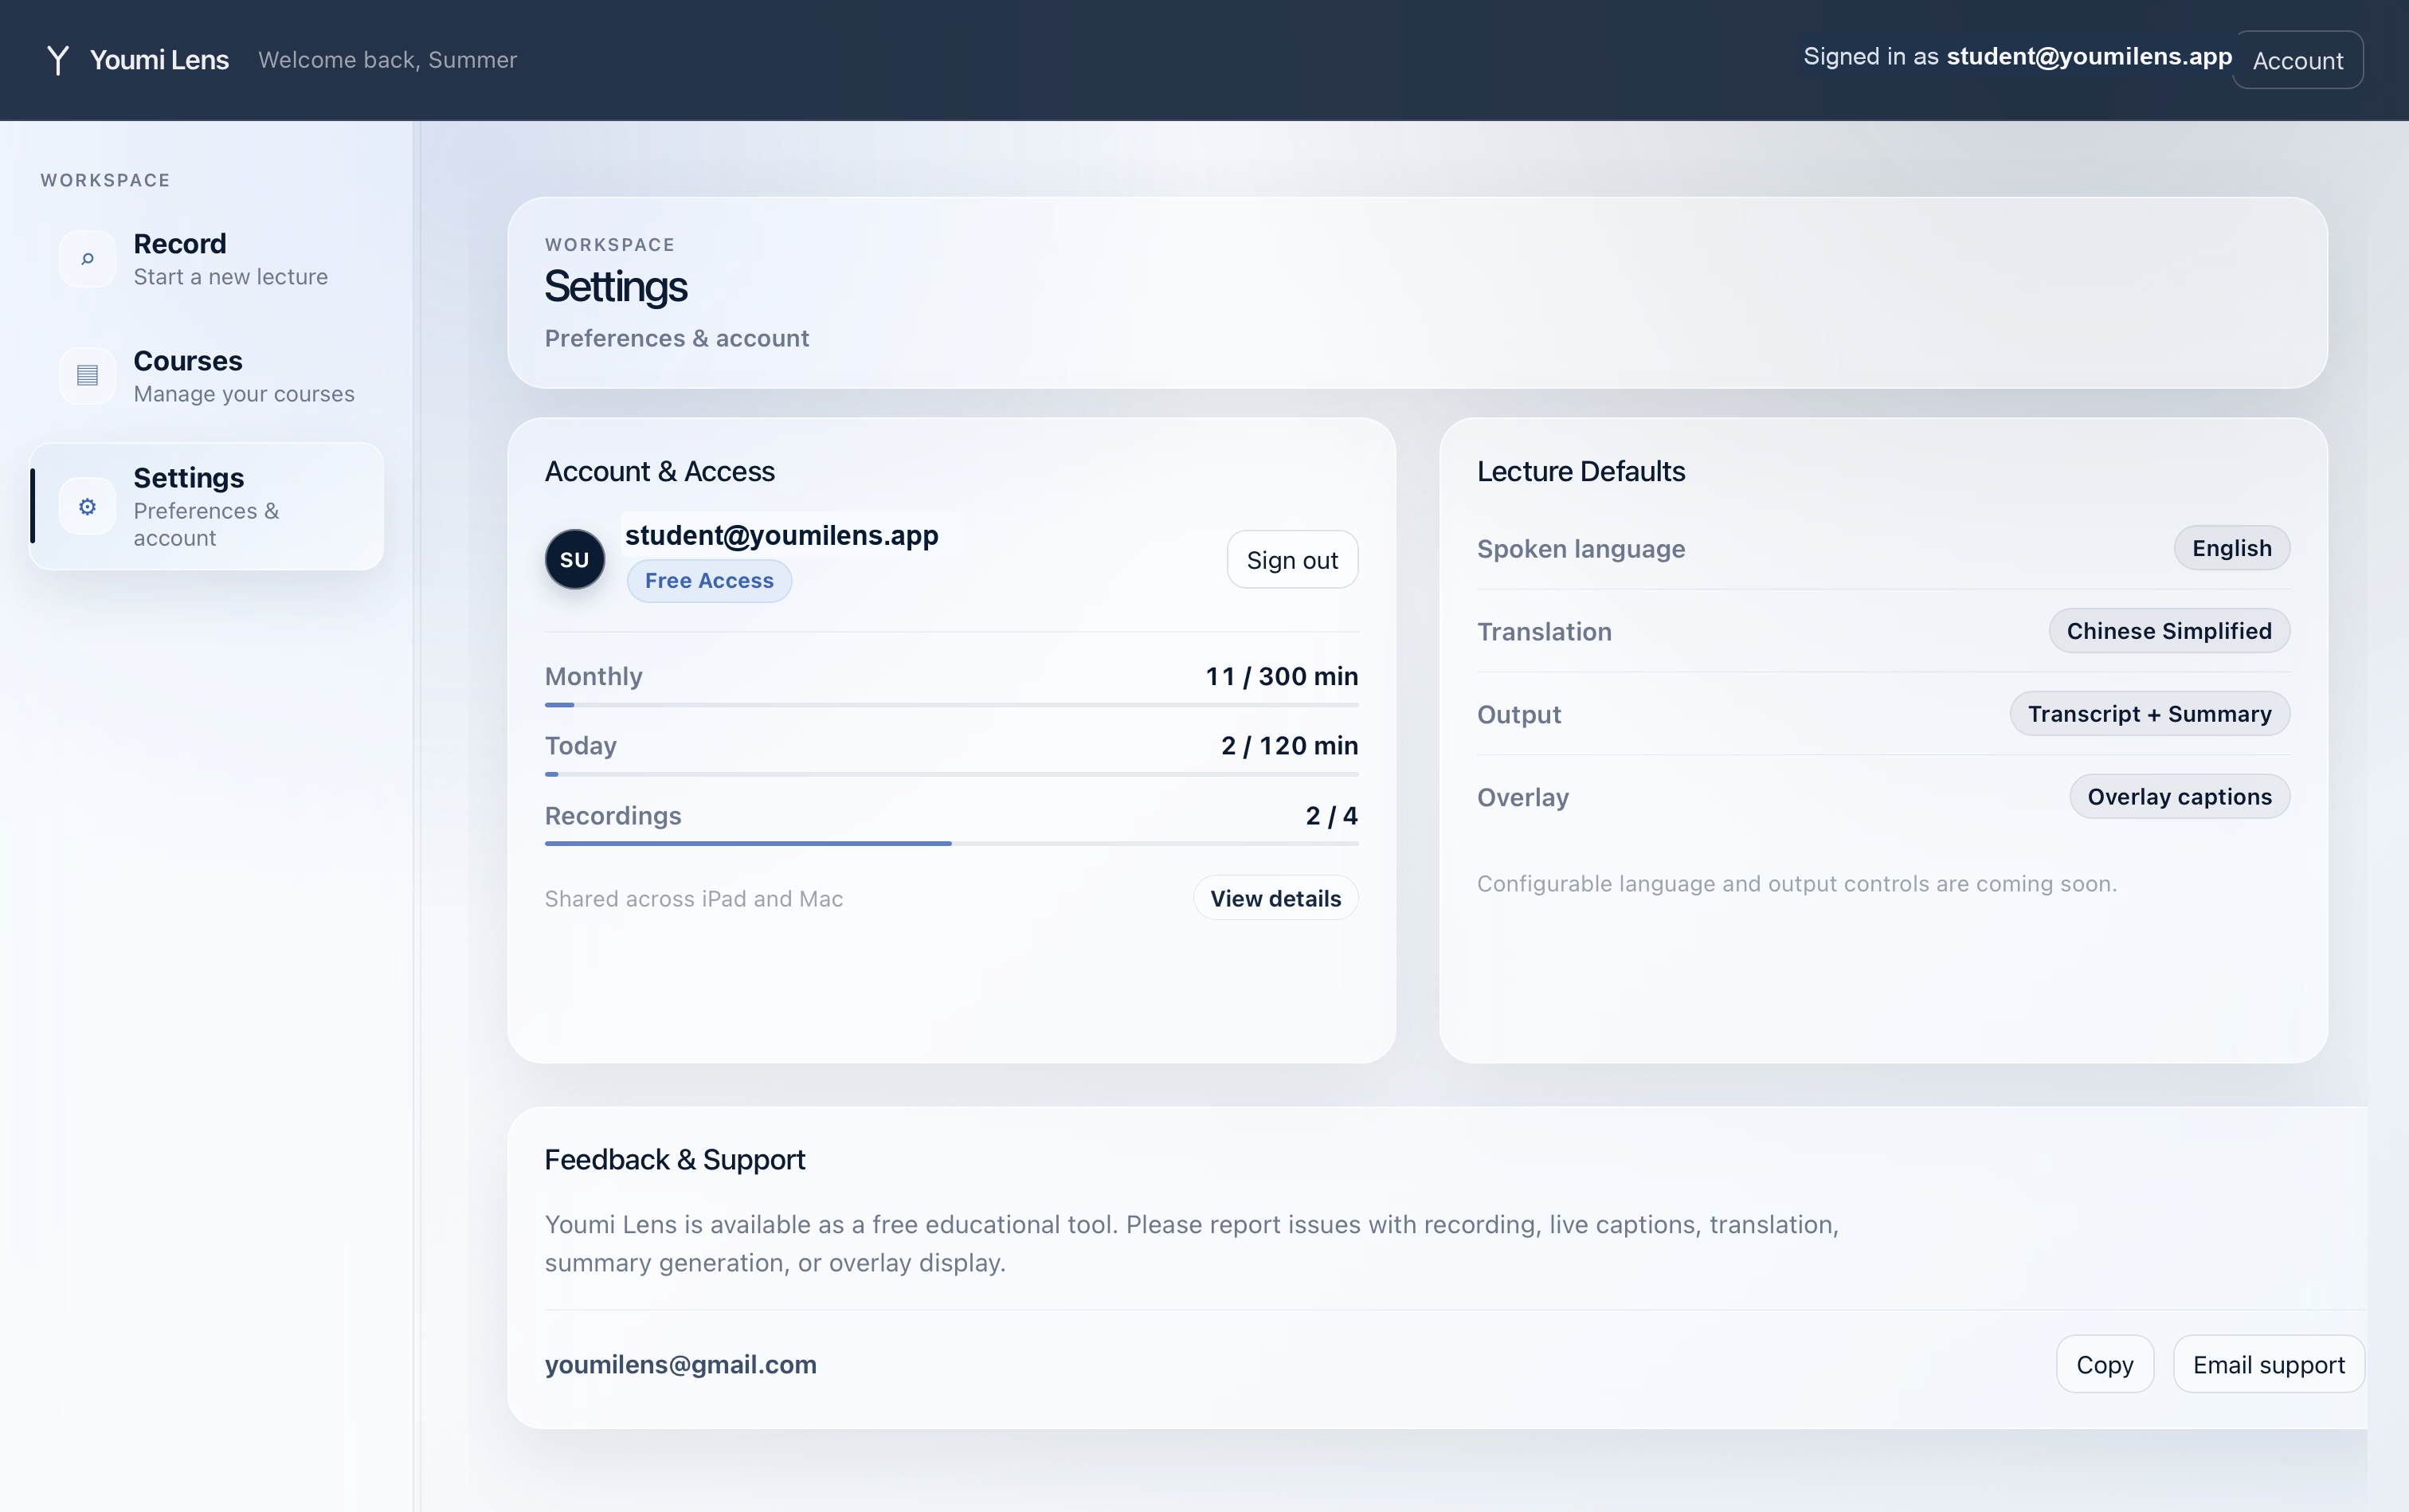Select Settings in the workspace sidebar
Viewport: 2409px width, 1512px height.
(x=207, y=507)
